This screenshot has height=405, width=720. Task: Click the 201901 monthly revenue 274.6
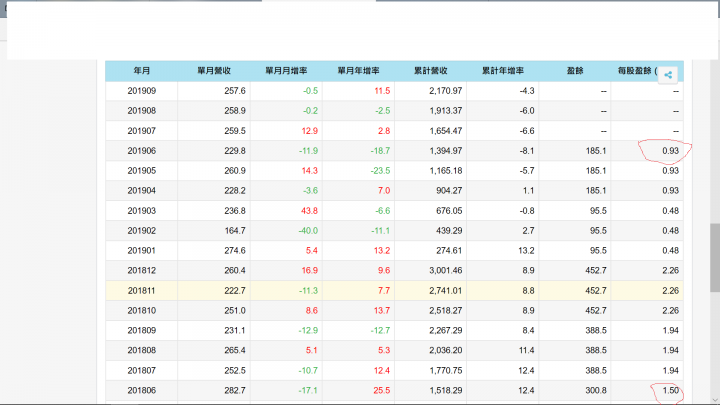point(235,251)
